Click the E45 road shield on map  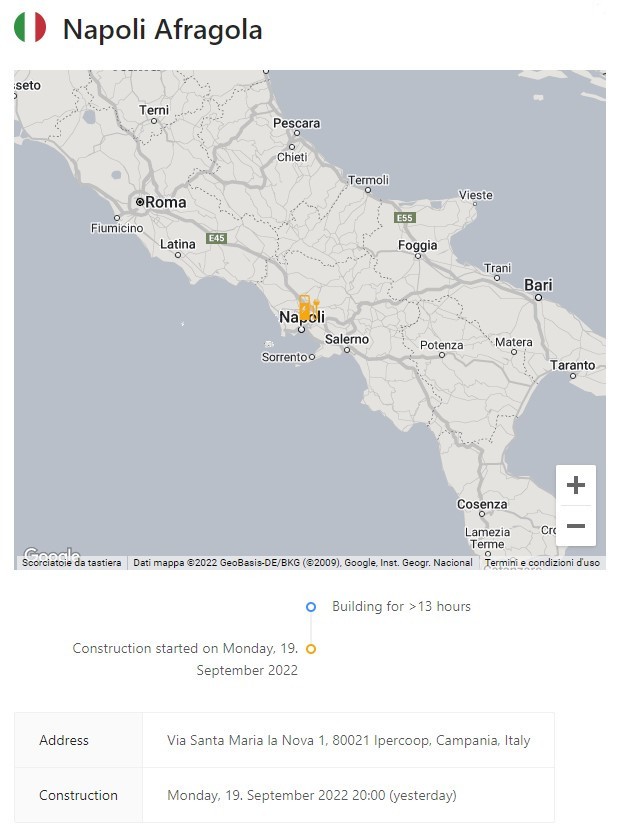click(217, 238)
